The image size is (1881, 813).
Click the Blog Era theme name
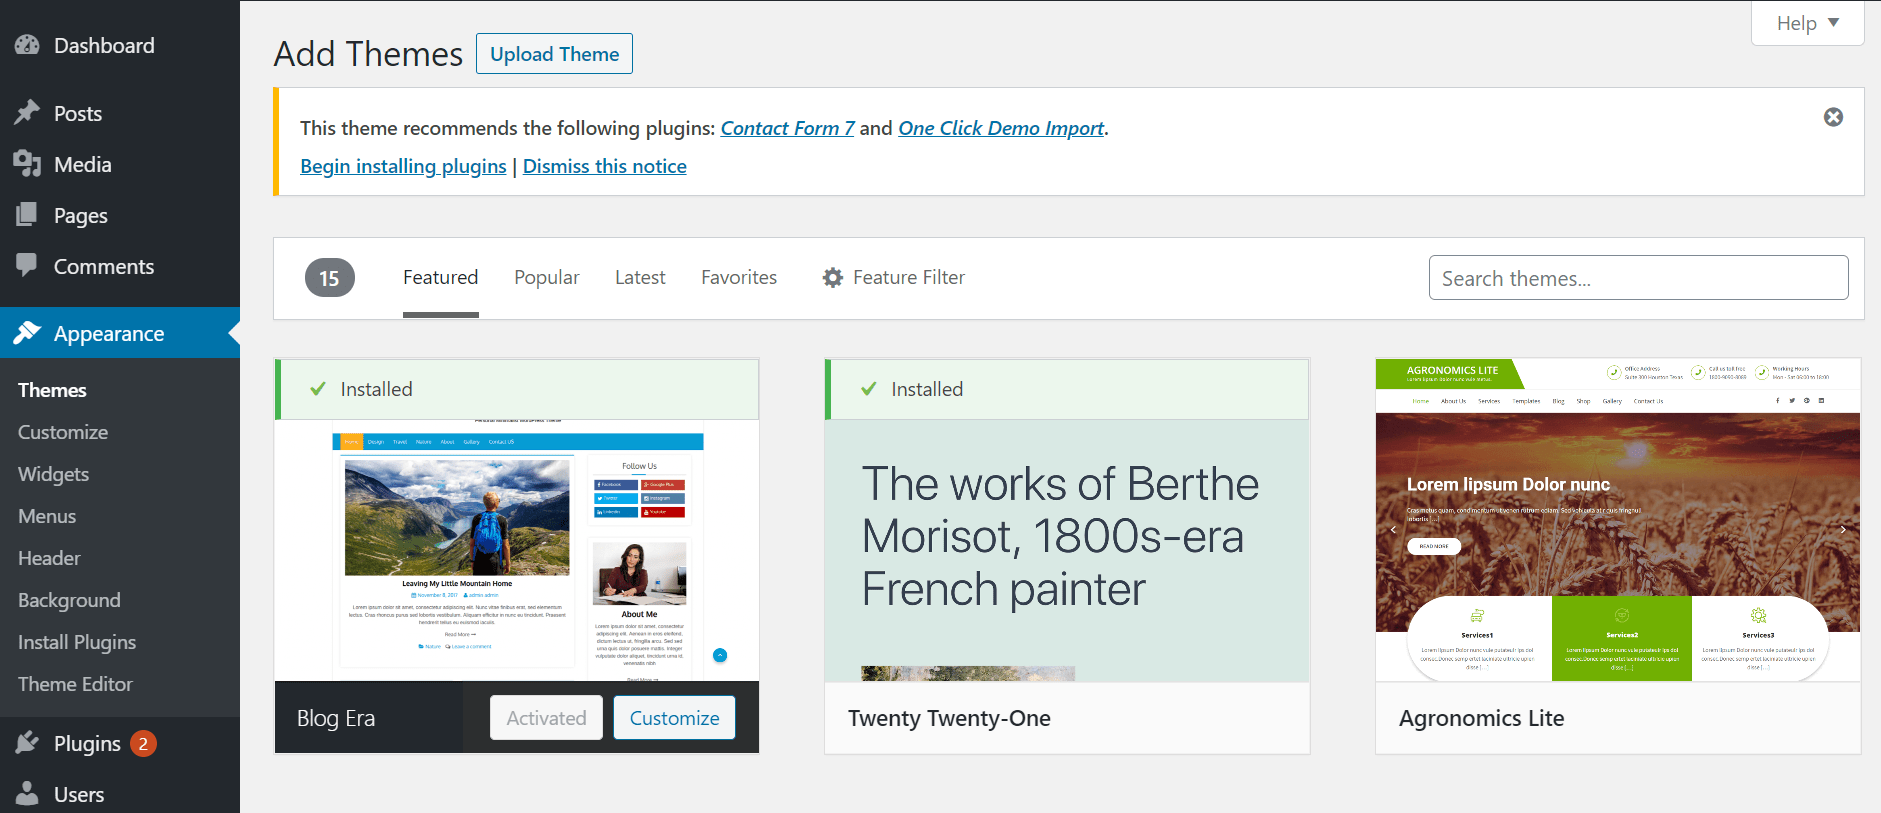(x=336, y=718)
